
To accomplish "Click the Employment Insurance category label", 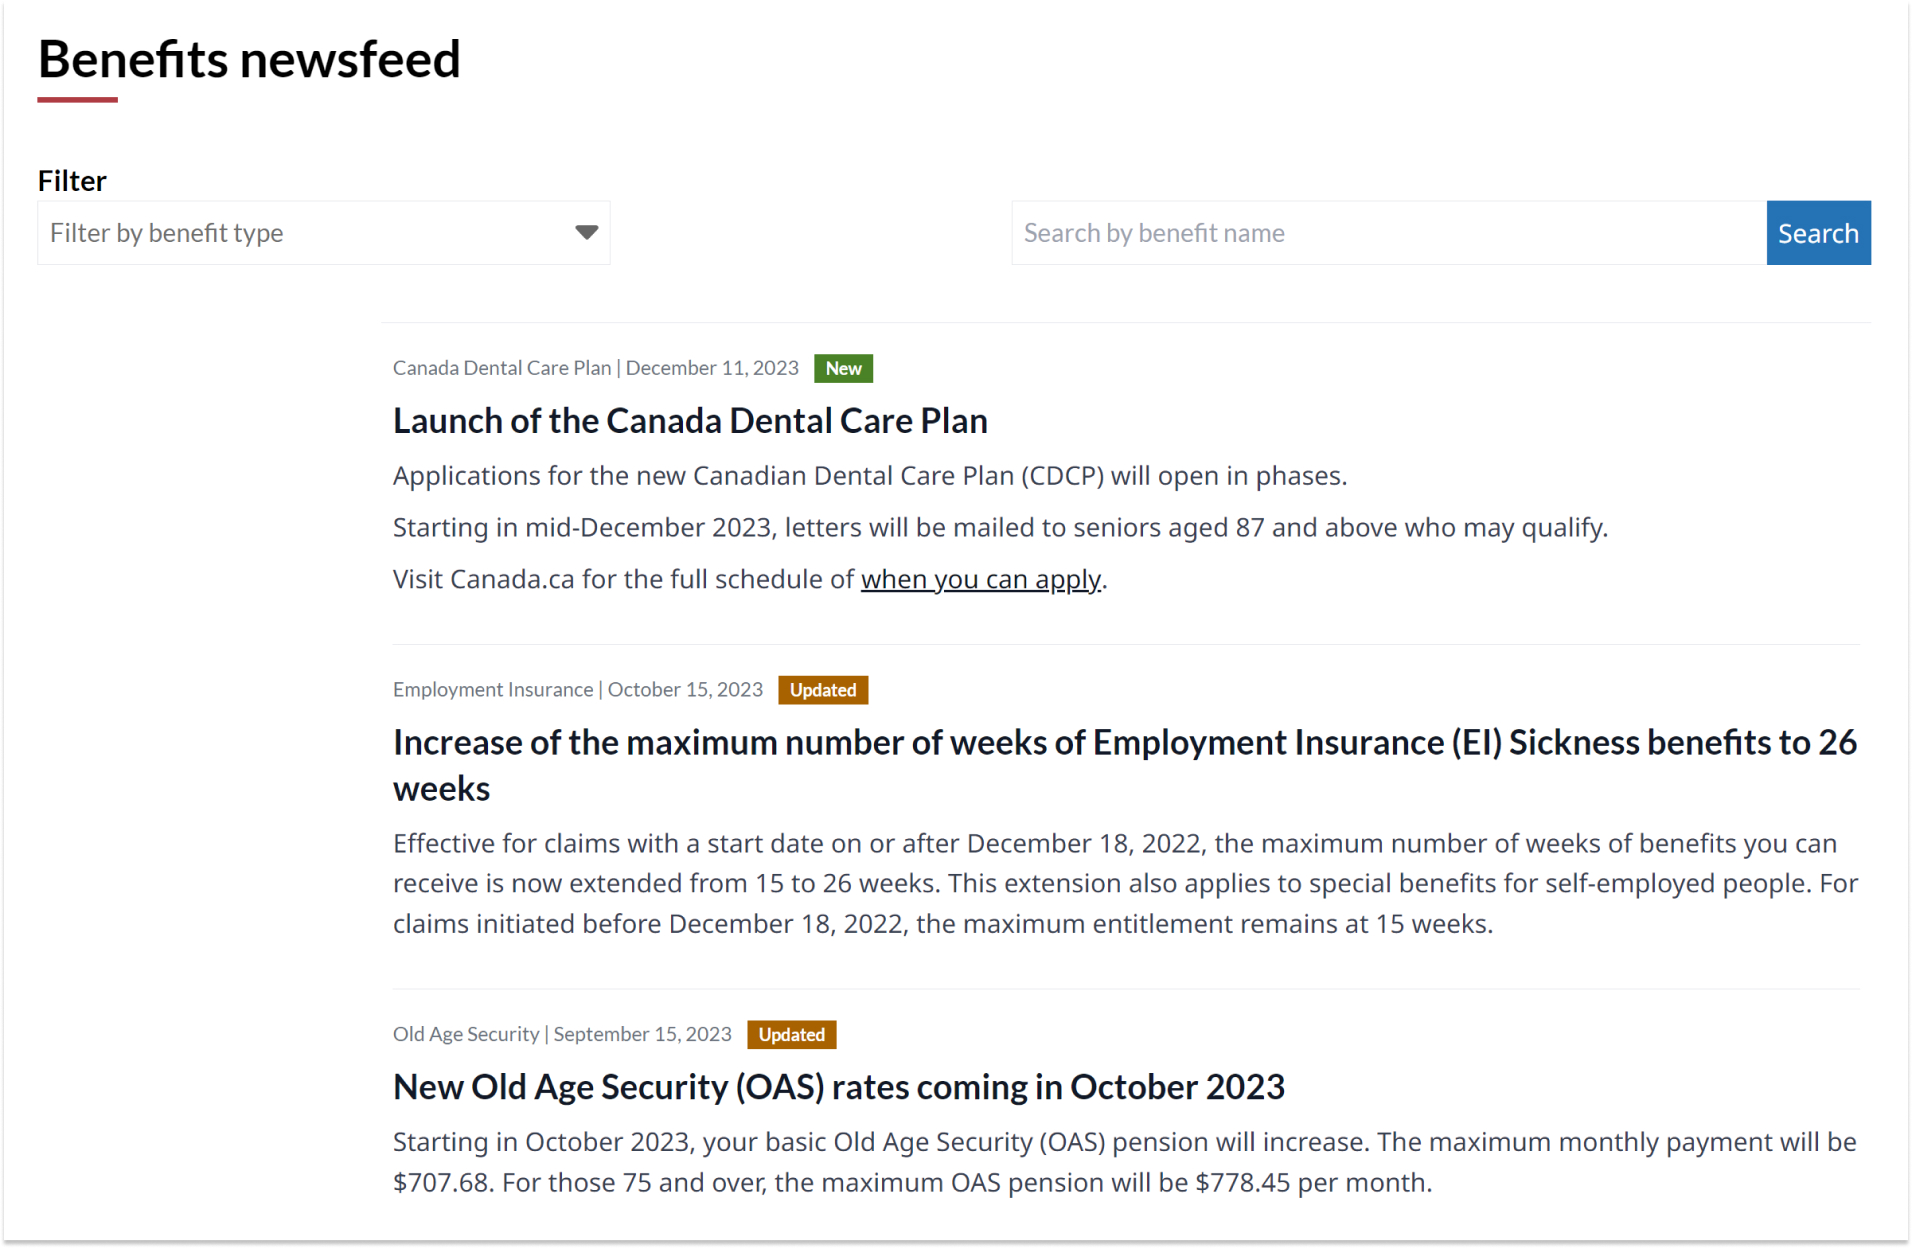I will point(492,690).
